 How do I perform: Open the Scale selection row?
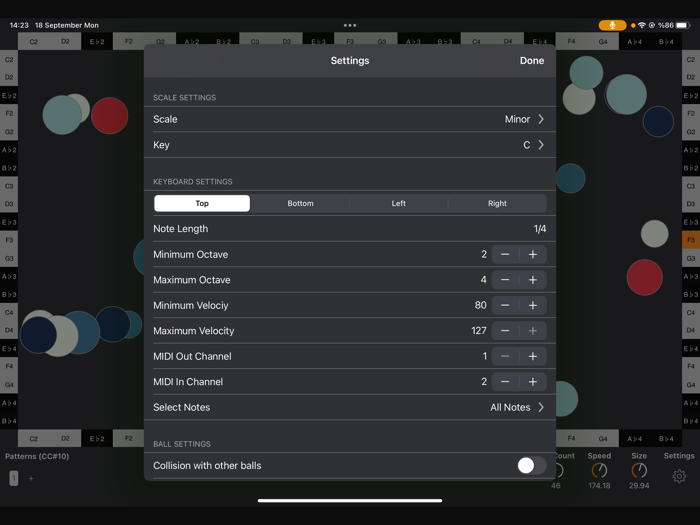(x=350, y=119)
